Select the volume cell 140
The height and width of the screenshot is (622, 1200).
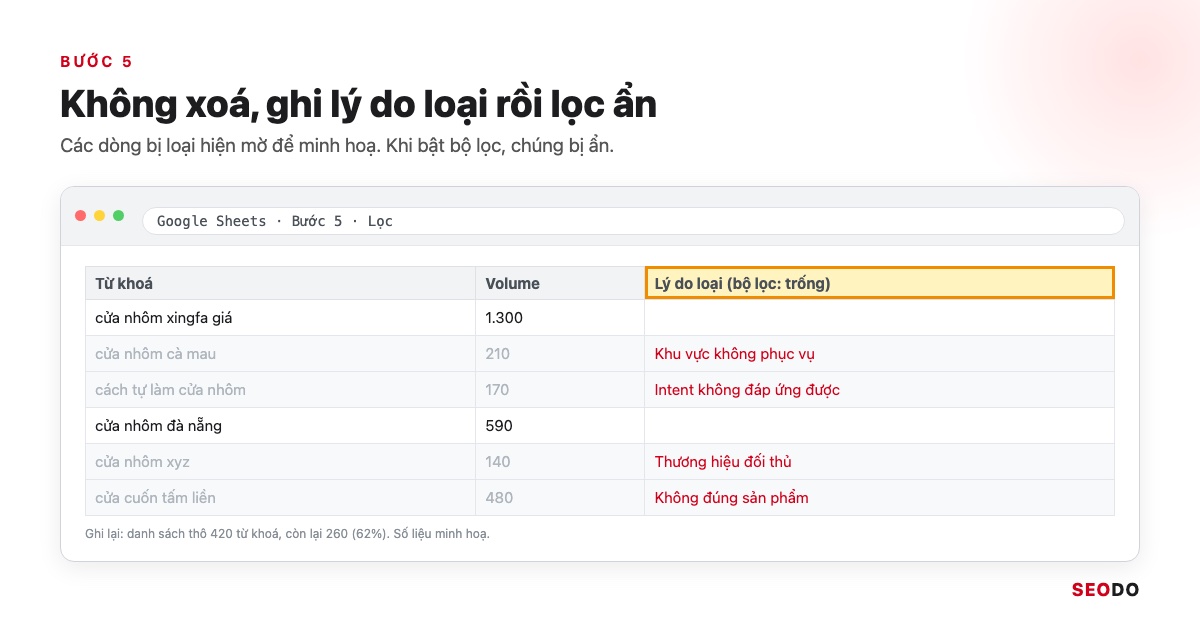point(560,462)
